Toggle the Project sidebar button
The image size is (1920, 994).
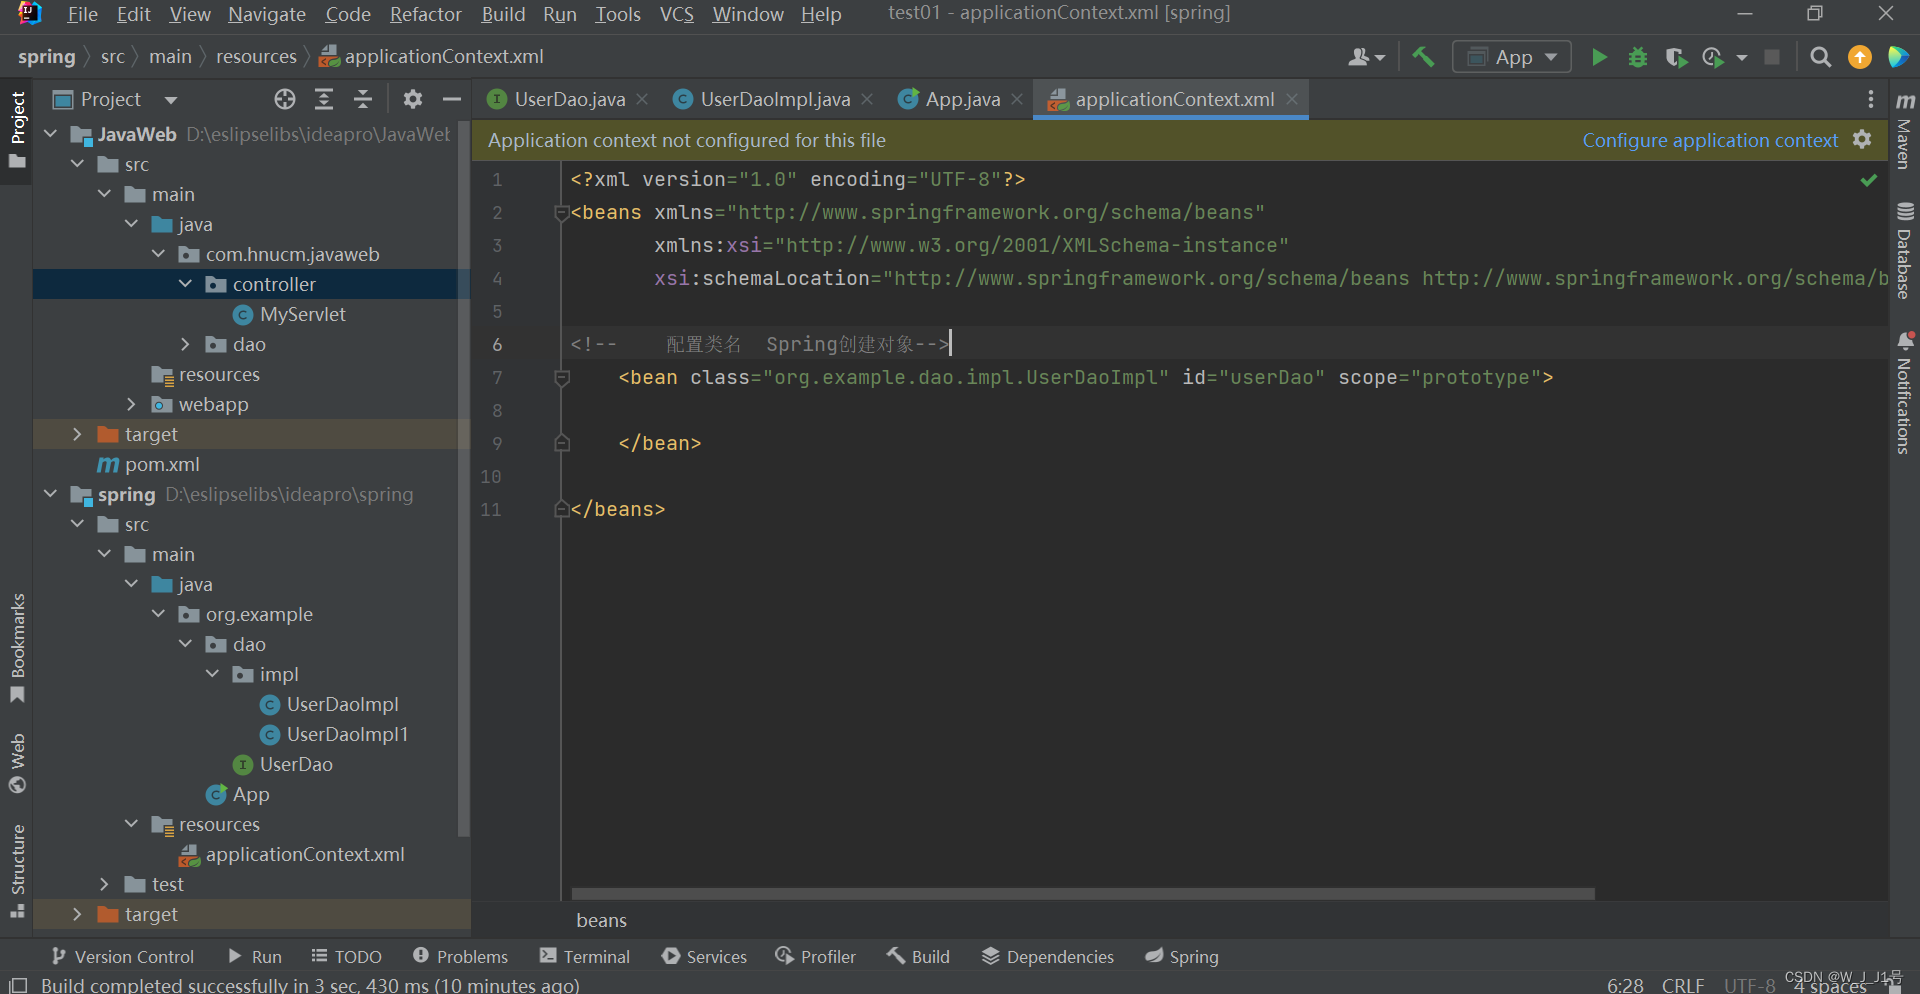pos(17,130)
